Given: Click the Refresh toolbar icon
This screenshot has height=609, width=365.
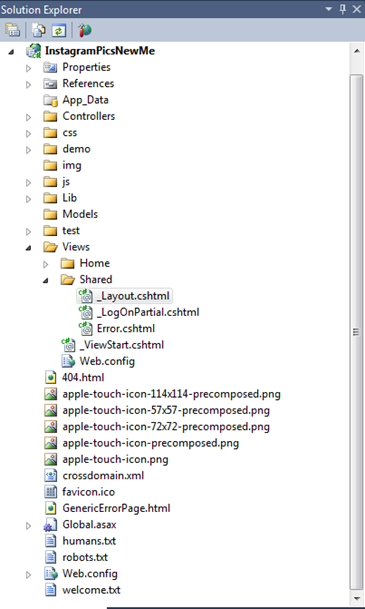Looking at the screenshot, I should 59,30.
